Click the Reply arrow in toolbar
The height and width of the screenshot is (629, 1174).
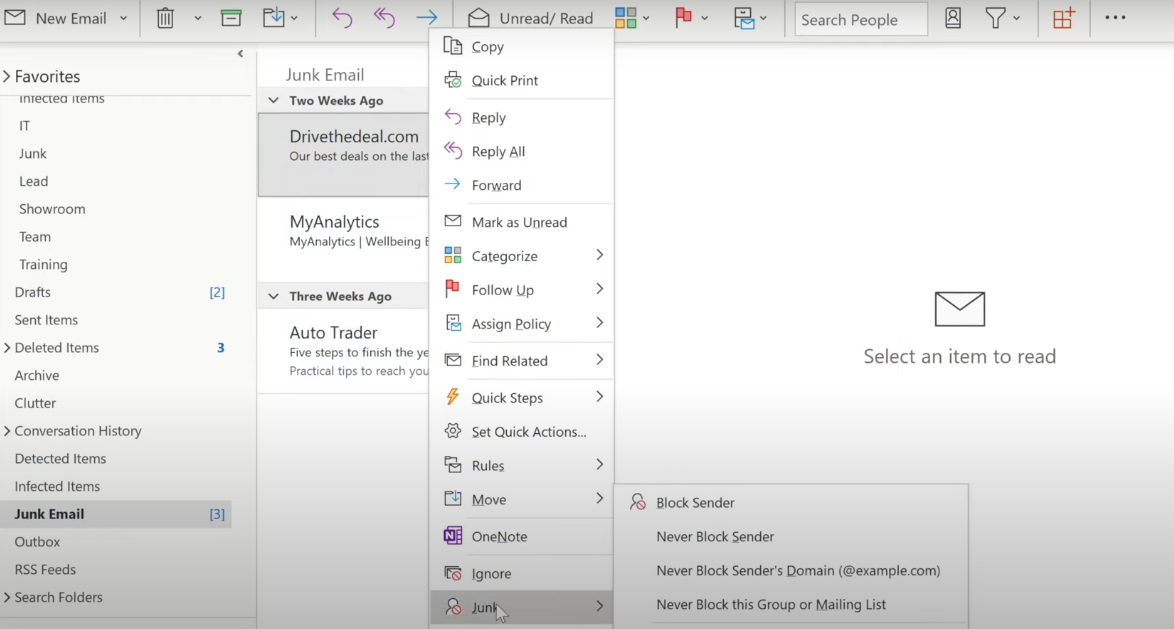click(x=341, y=18)
